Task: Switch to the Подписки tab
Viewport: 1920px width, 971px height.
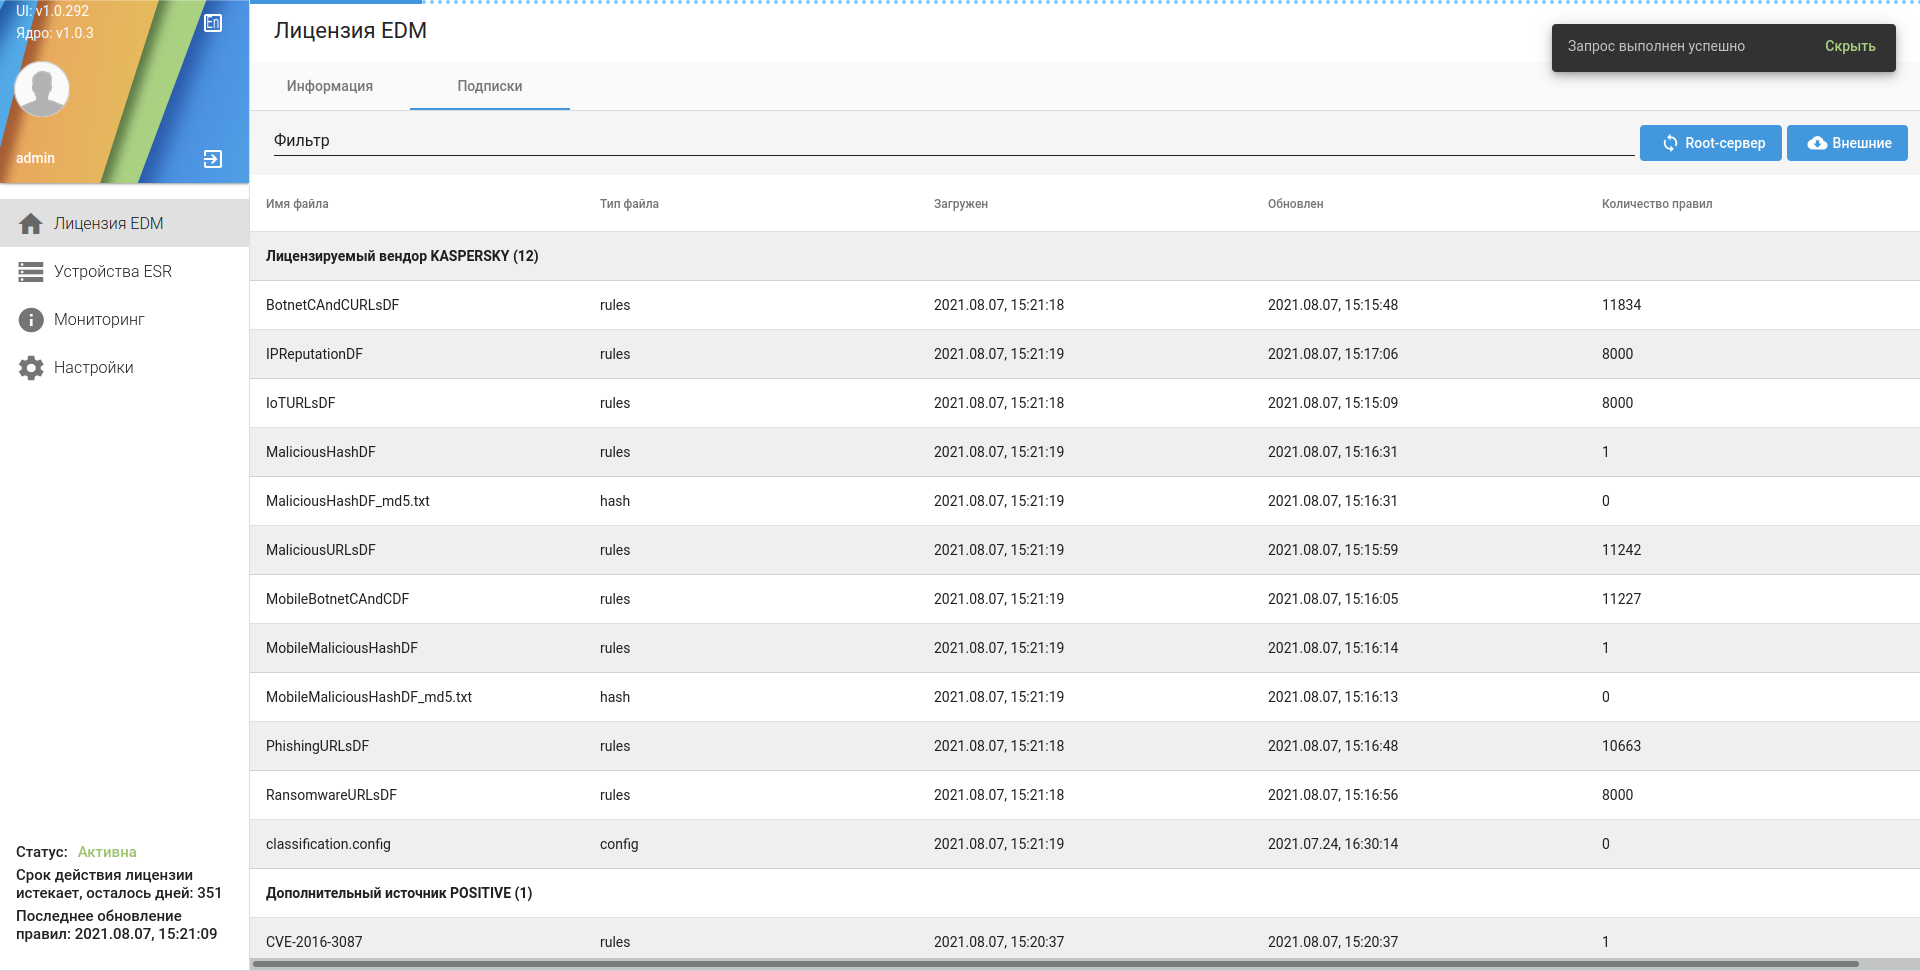Action: click(x=489, y=86)
